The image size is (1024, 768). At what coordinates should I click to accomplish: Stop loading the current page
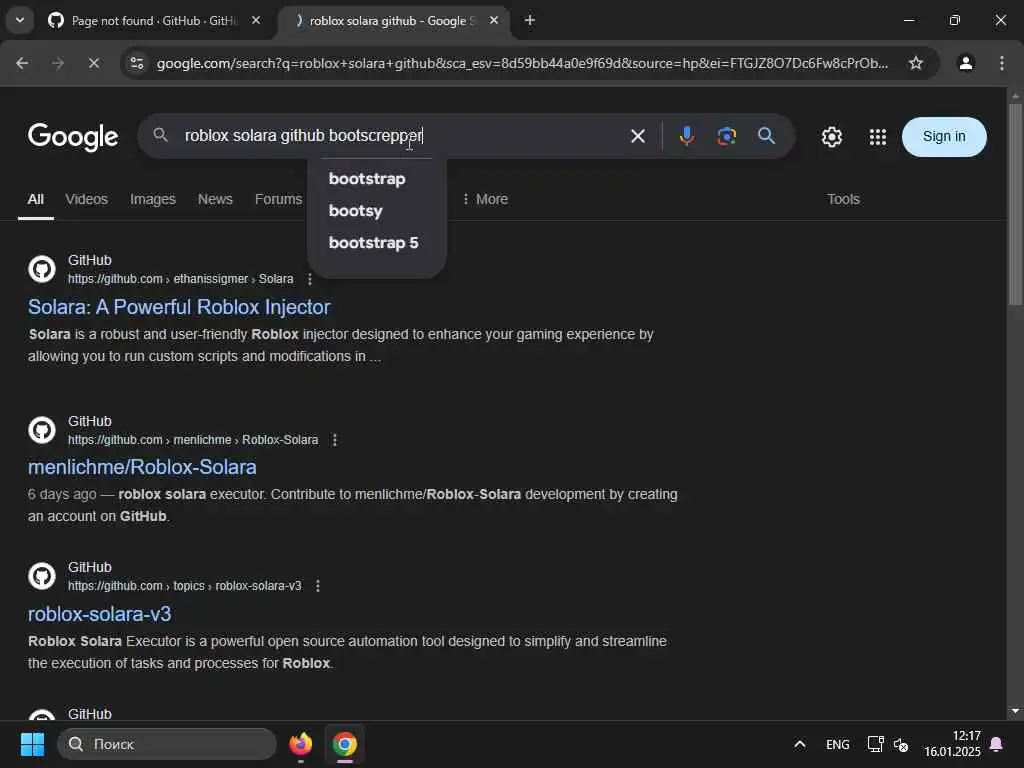[94, 63]
